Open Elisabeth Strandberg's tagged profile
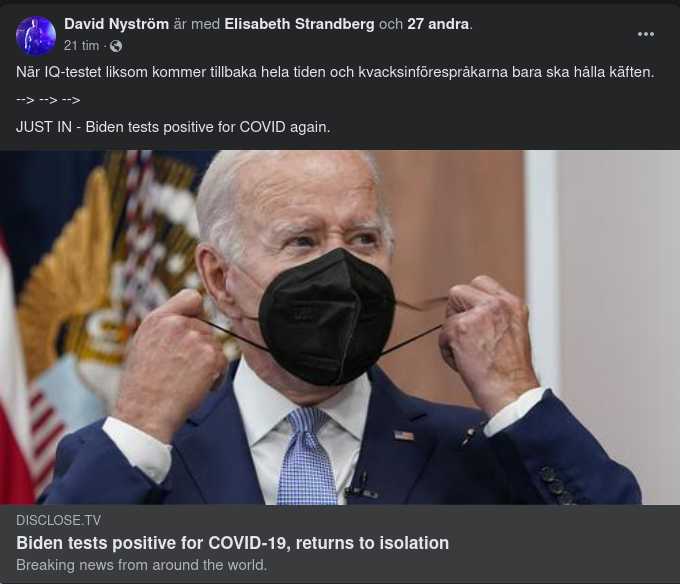 299,24
